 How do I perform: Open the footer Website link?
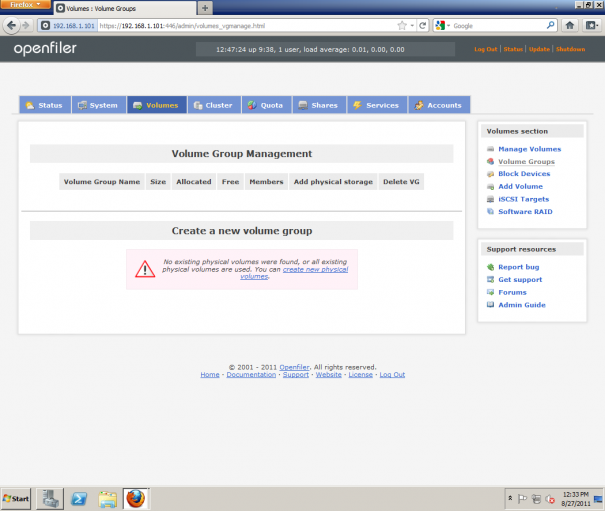pyautogui.click(x=329, y=375)
